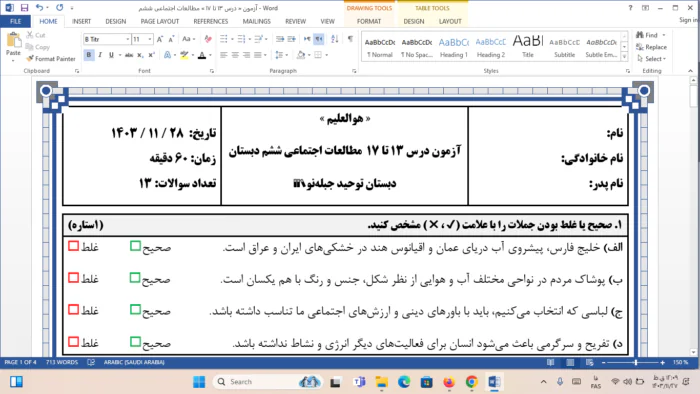The image size is (700, 394).
Task: Click the Save icon in quick access toolbar
Action: (x=24, y=8)
